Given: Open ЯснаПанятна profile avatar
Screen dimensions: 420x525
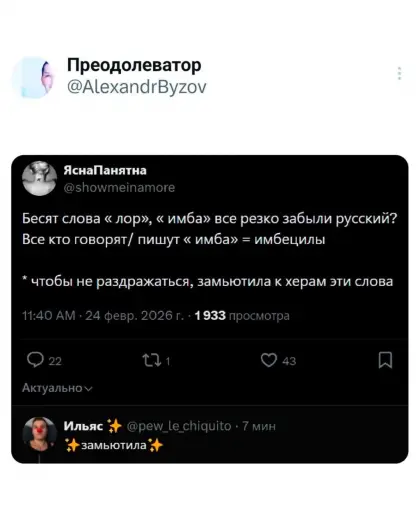Looking at the screenshot, I should click(40, 178).
